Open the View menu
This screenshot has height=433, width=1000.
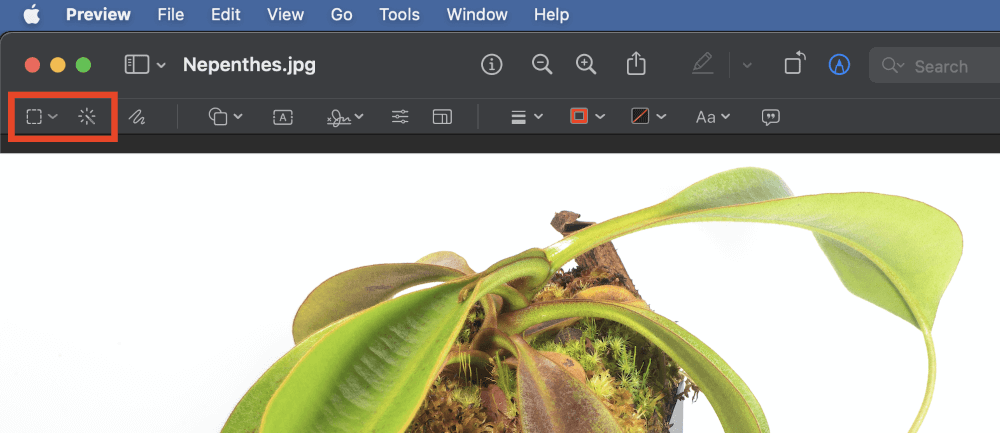pos(285,15)
